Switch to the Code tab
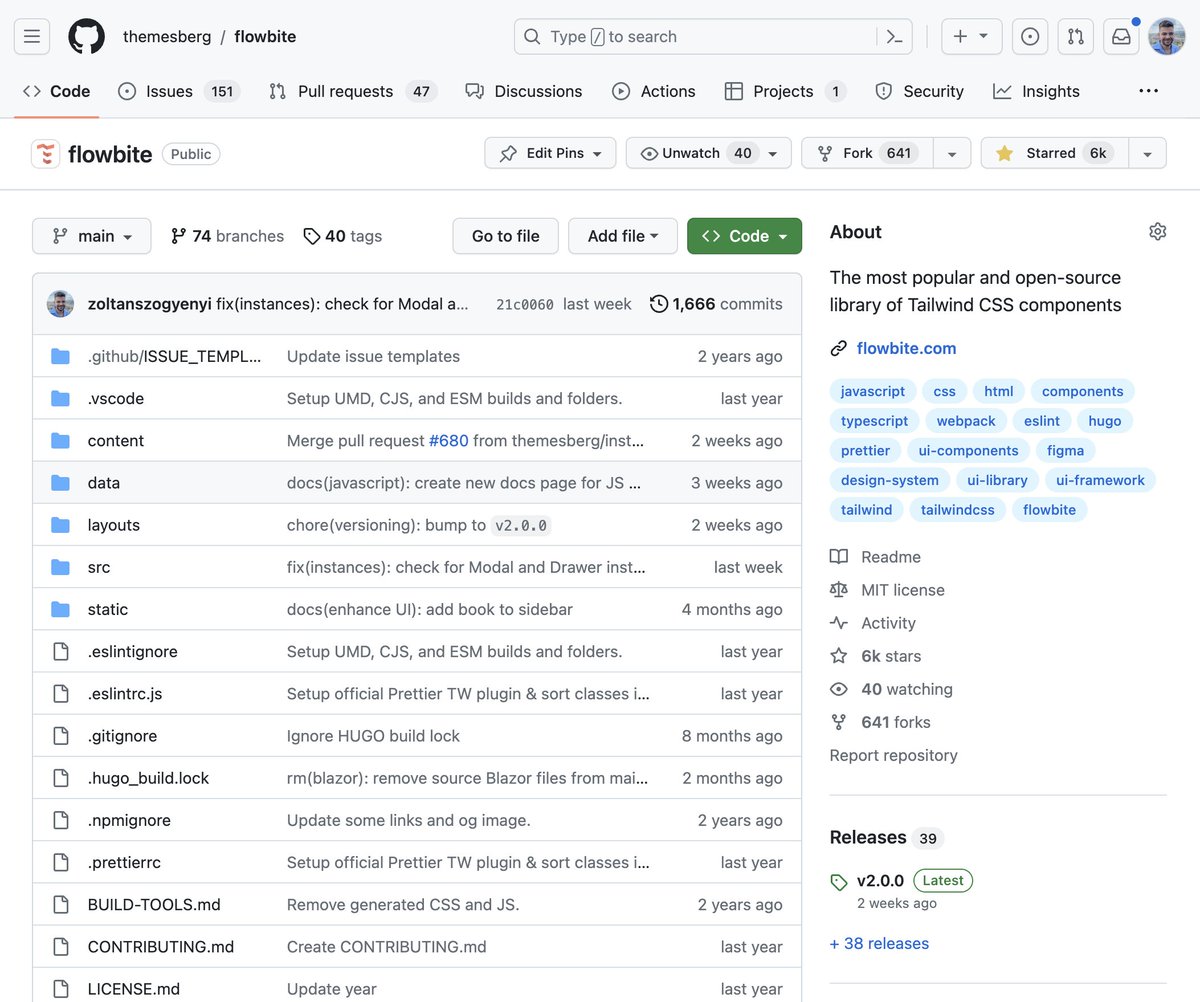 [57, 91]
